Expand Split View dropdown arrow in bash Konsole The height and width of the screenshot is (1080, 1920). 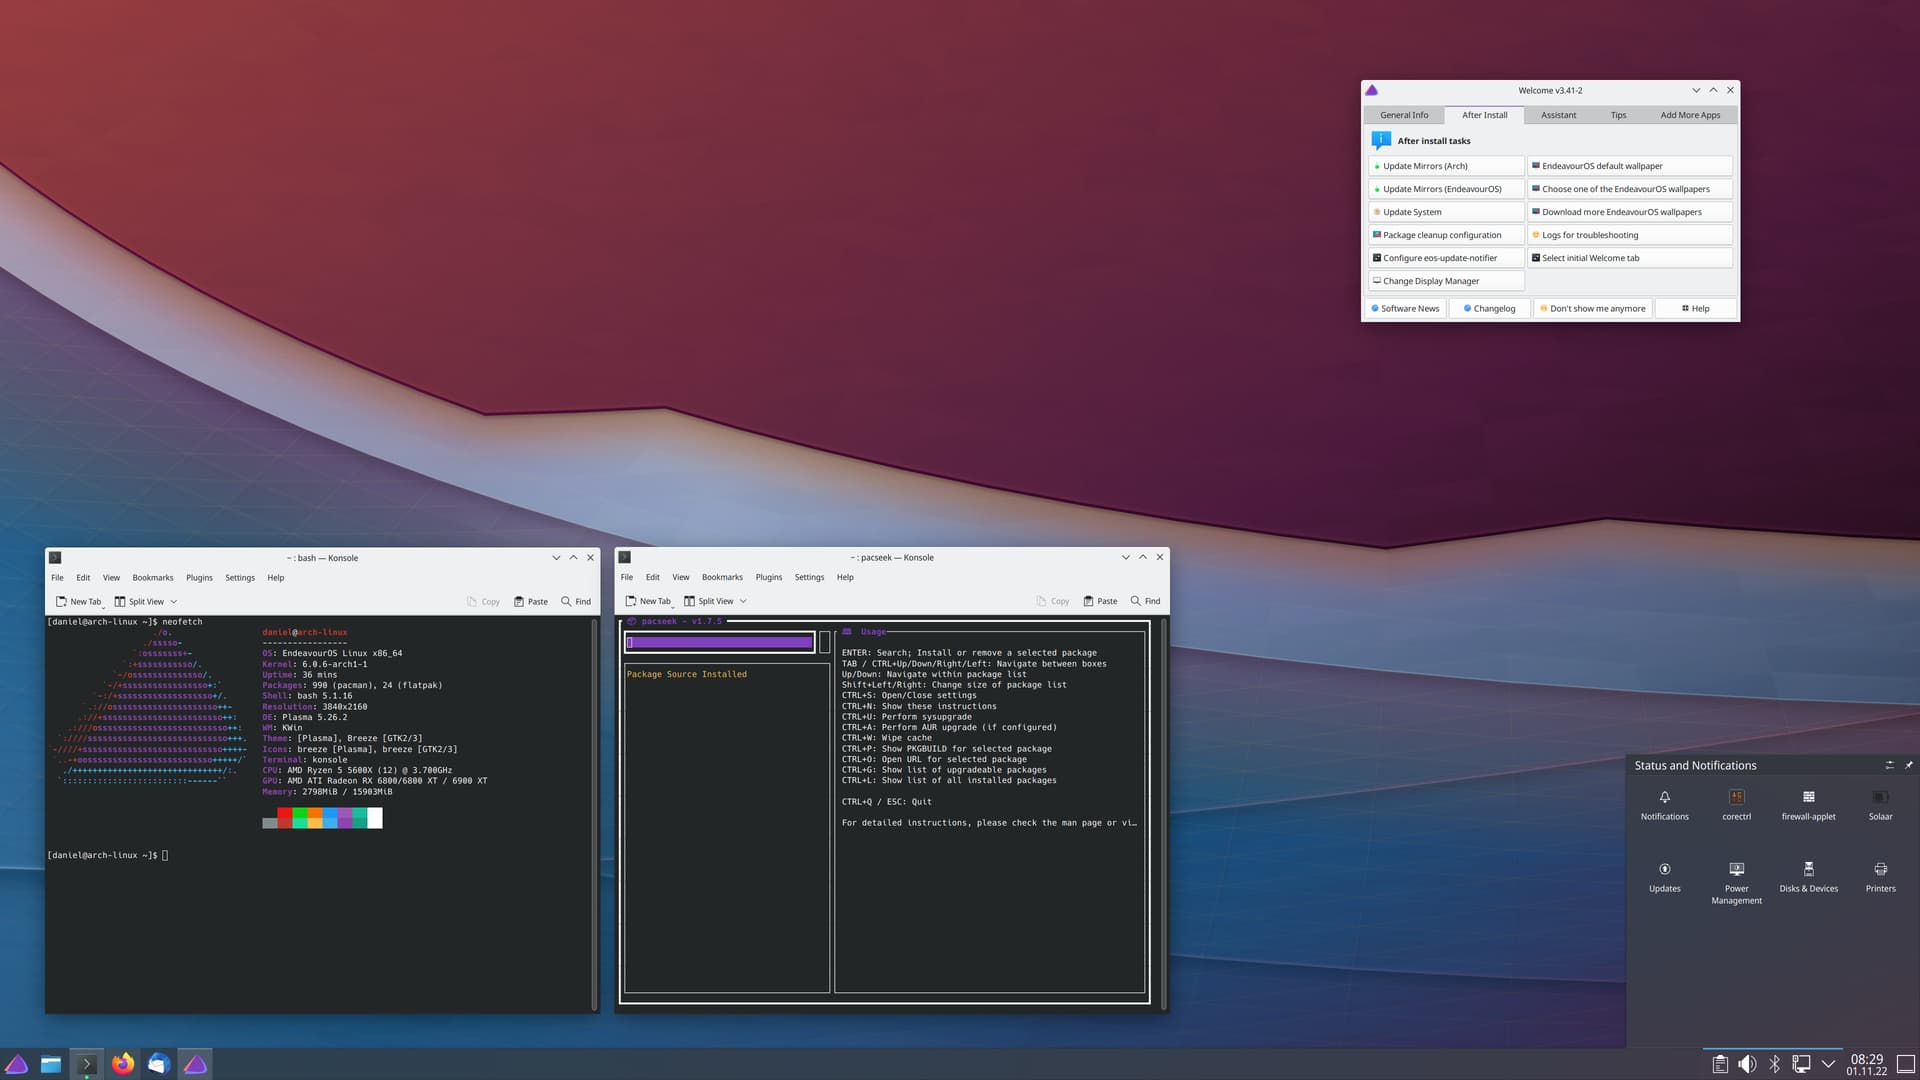174,602
